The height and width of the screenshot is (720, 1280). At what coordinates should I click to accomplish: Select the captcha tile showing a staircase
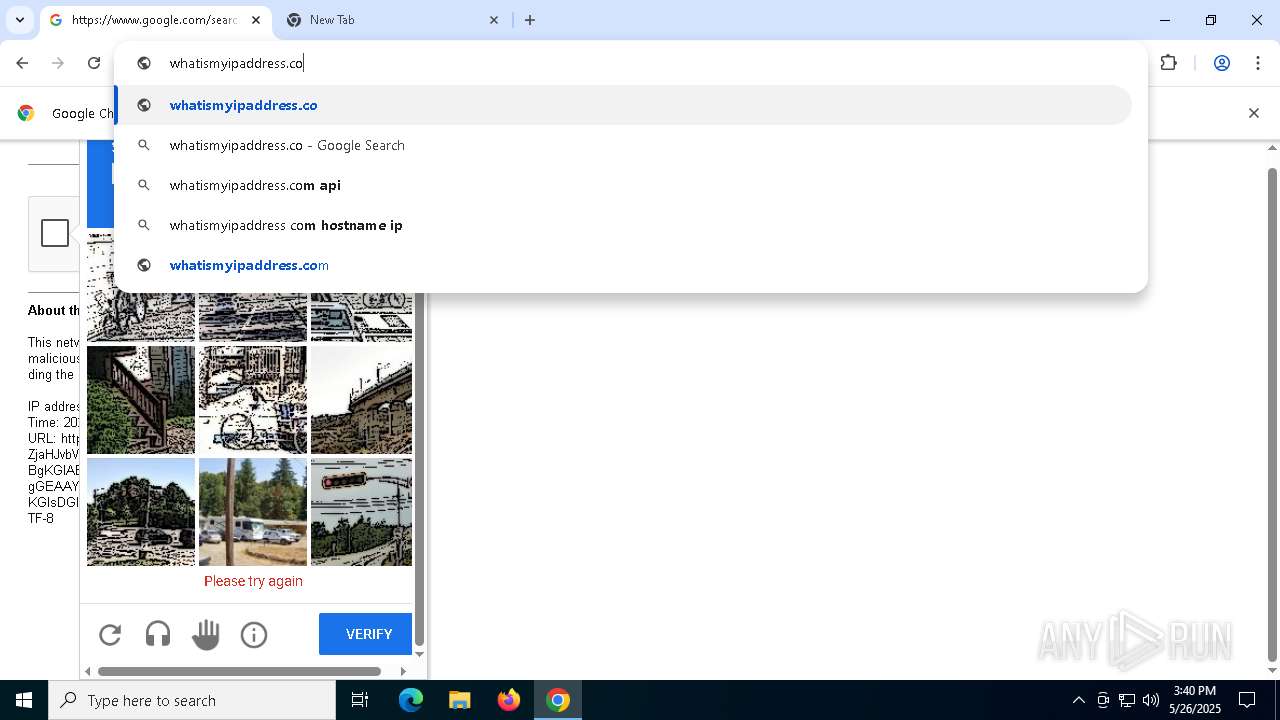click(x=141, y=400)
